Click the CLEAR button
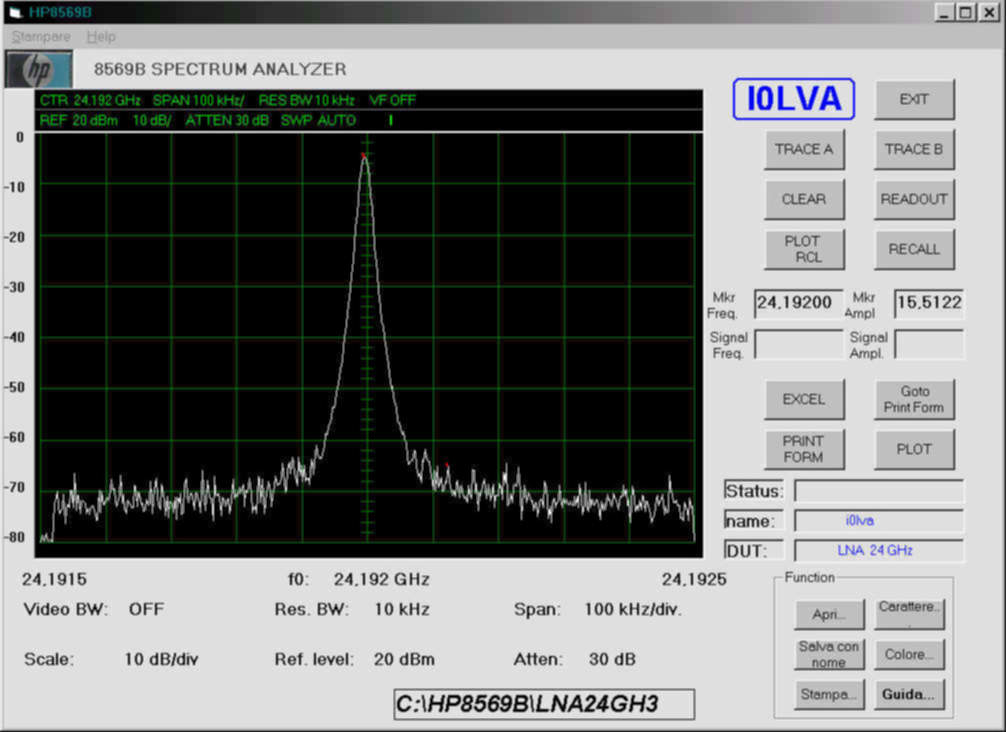This screenshot has width=1006, height=732. (804, 200)
